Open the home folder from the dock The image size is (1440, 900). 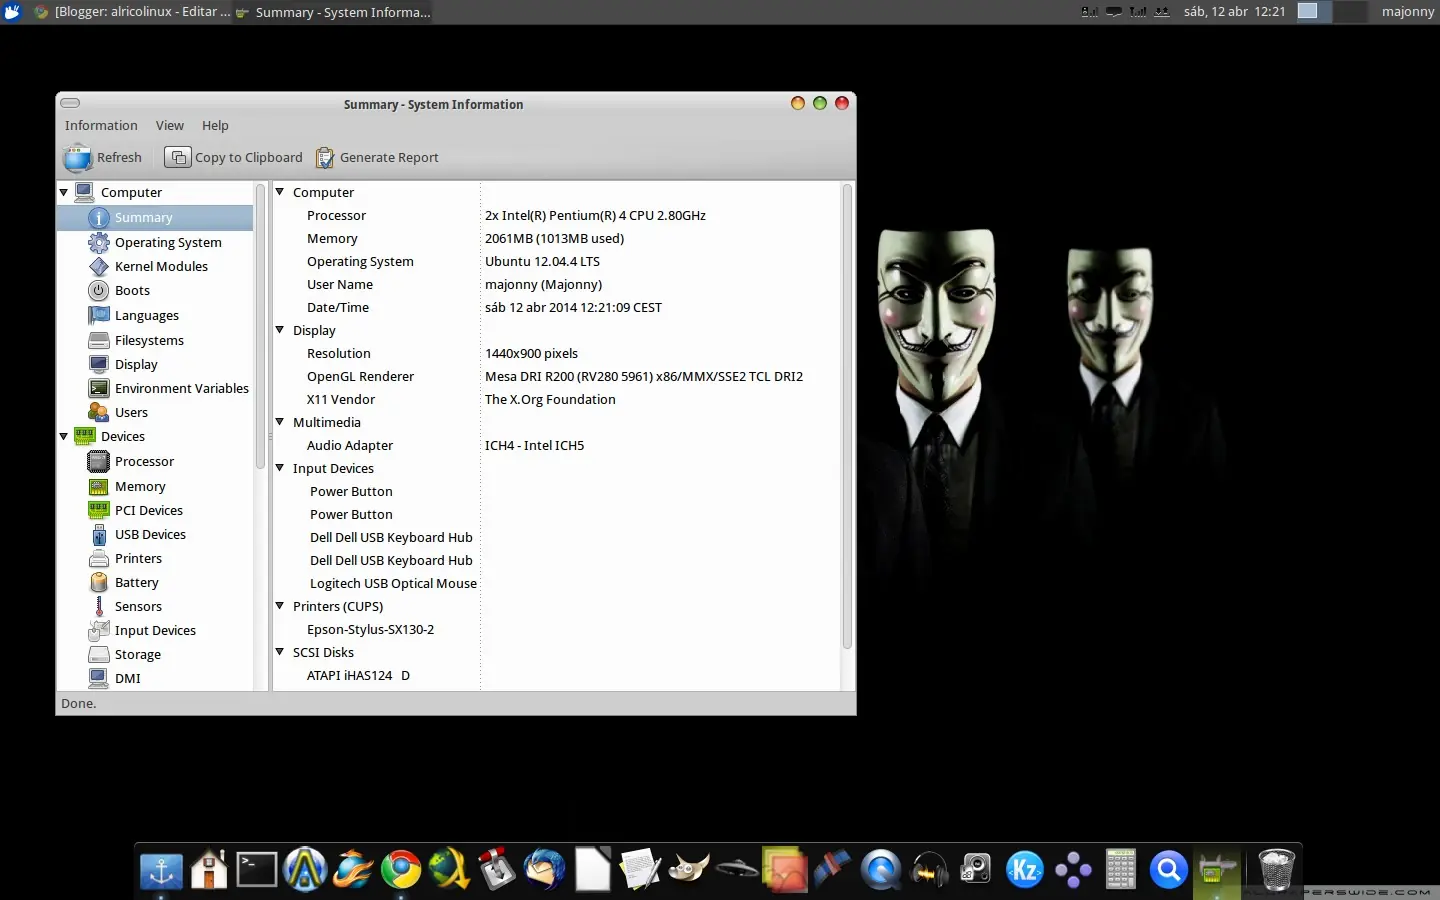[x=208, y=869]
